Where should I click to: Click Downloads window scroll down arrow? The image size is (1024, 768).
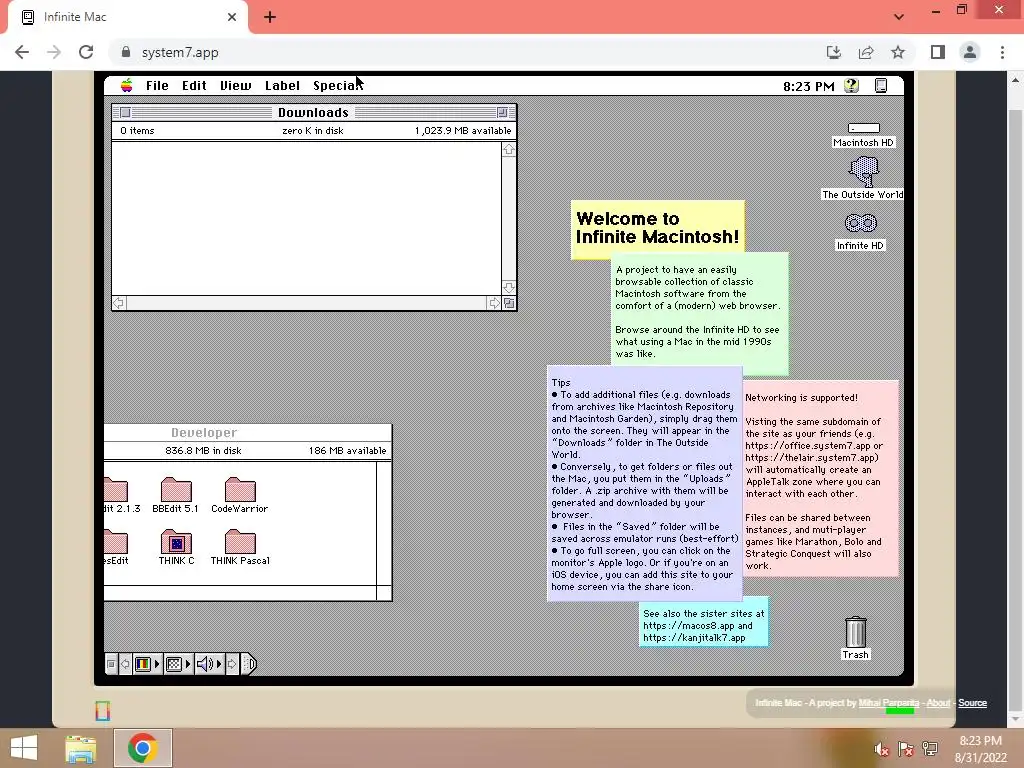[509, 288]
